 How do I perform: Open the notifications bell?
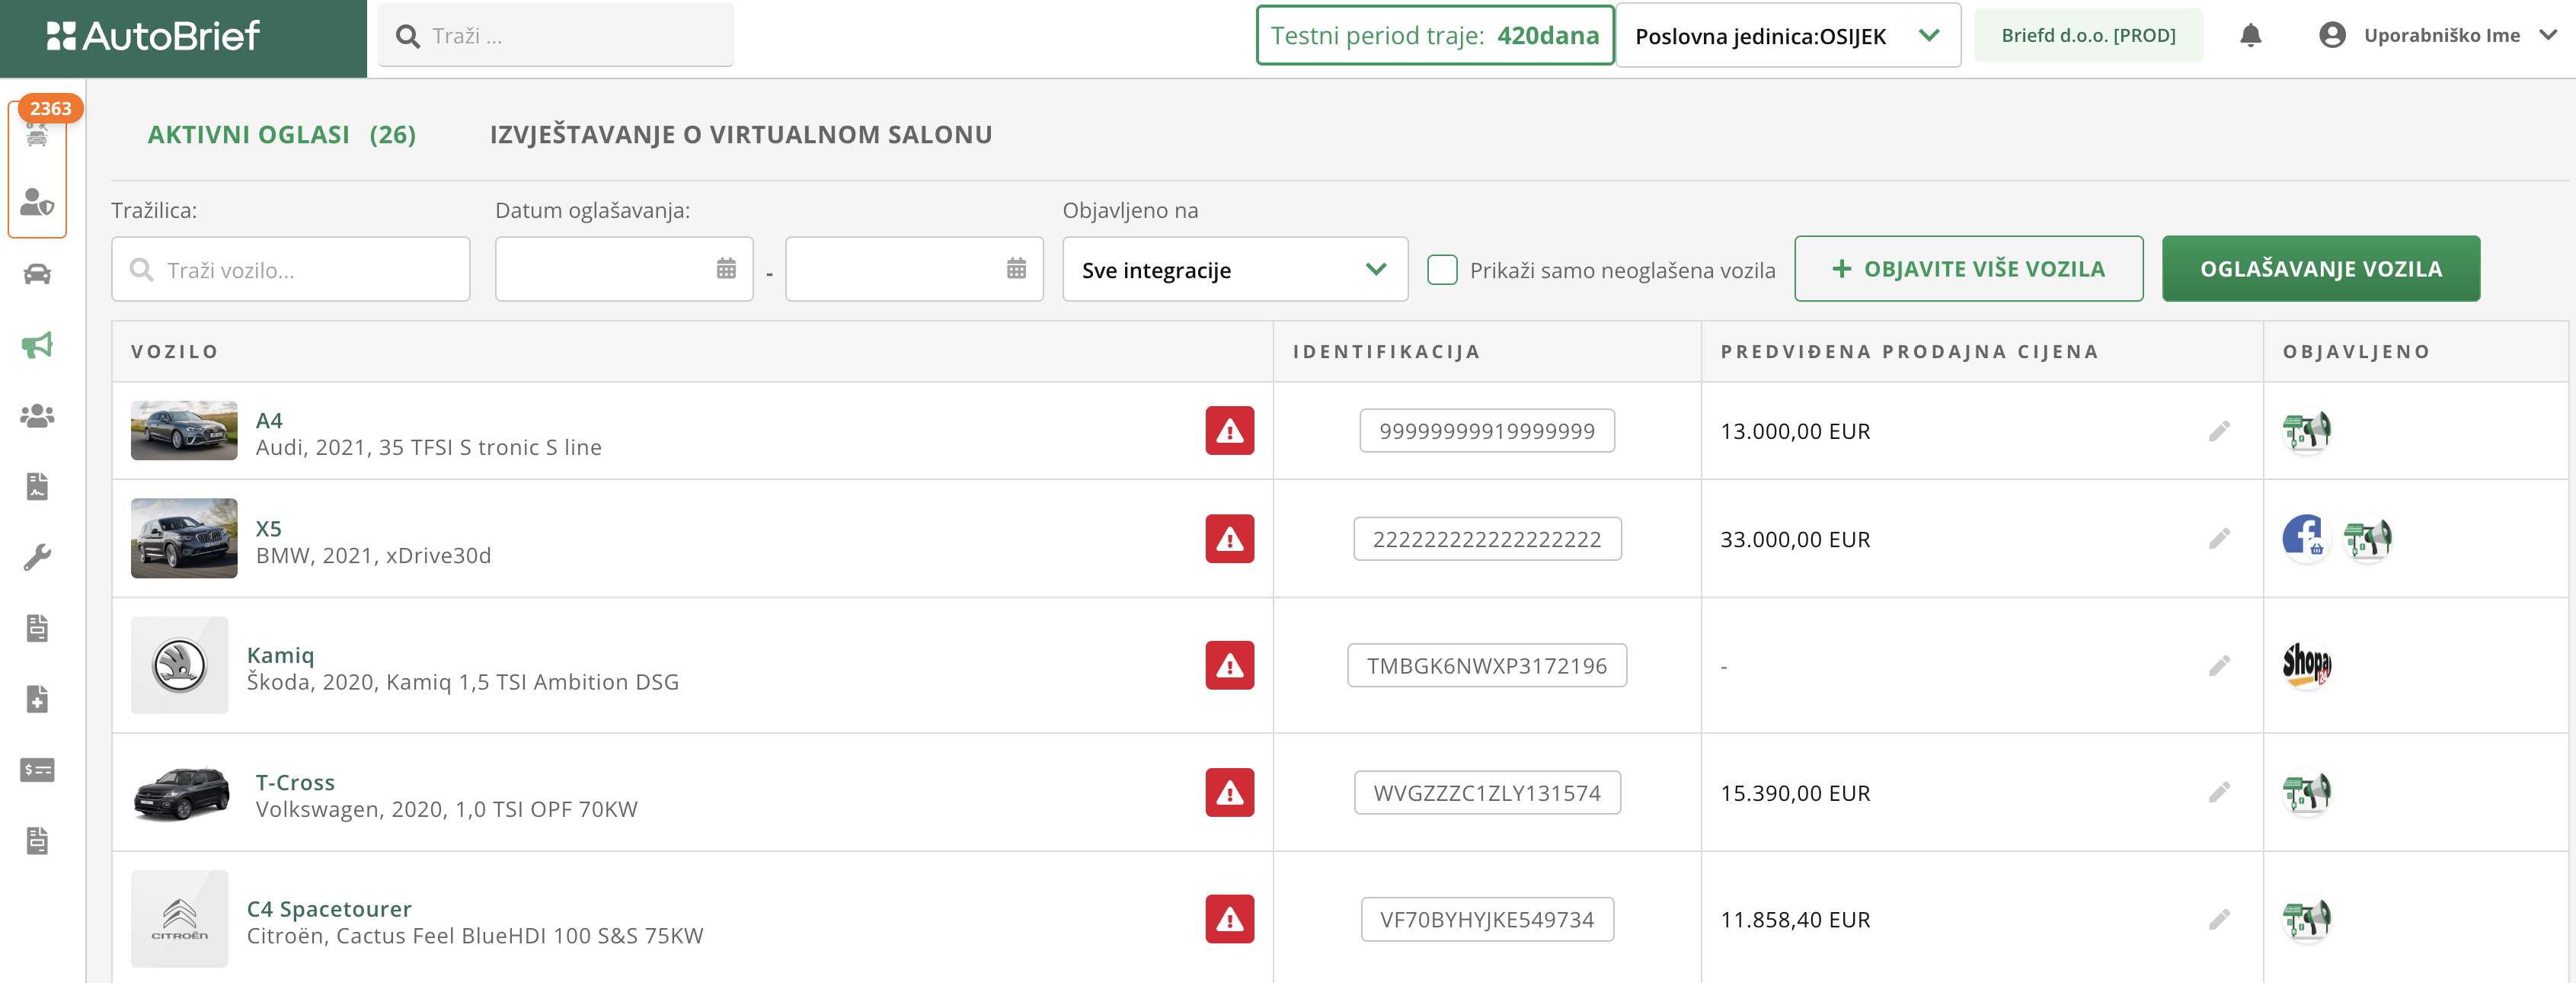coord(2250,36)
